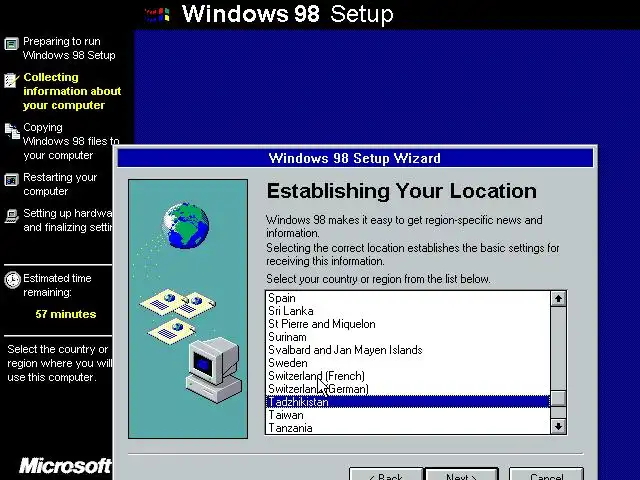Click the Preparing to run Setup step icon
The image size is (640, 480).
[x=11, y=43]
